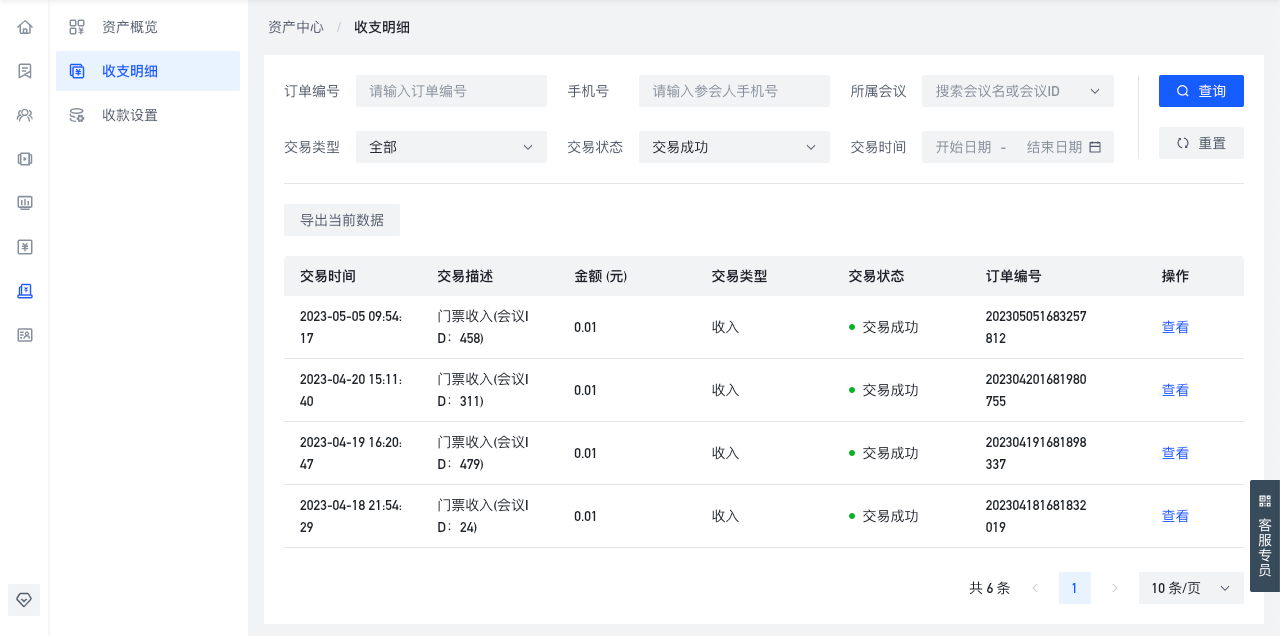Focus the 订单编号 input field

point(451,91)
